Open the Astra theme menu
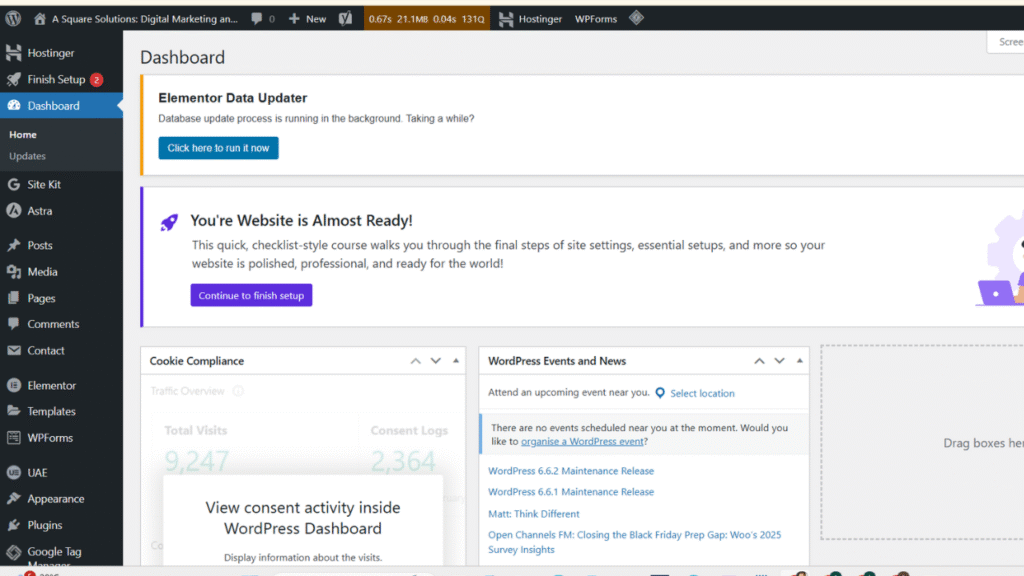Viewport: 1024px width, 576px height. (x=61, y=211)
